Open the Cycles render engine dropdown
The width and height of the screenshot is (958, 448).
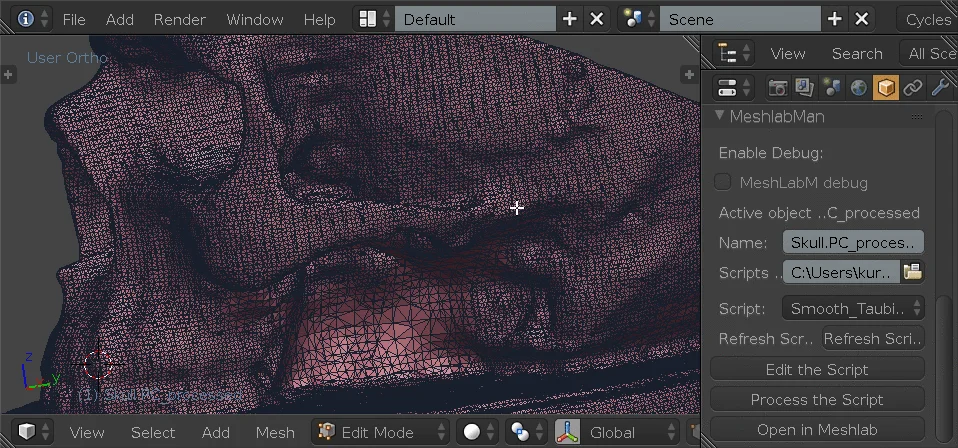927,19
